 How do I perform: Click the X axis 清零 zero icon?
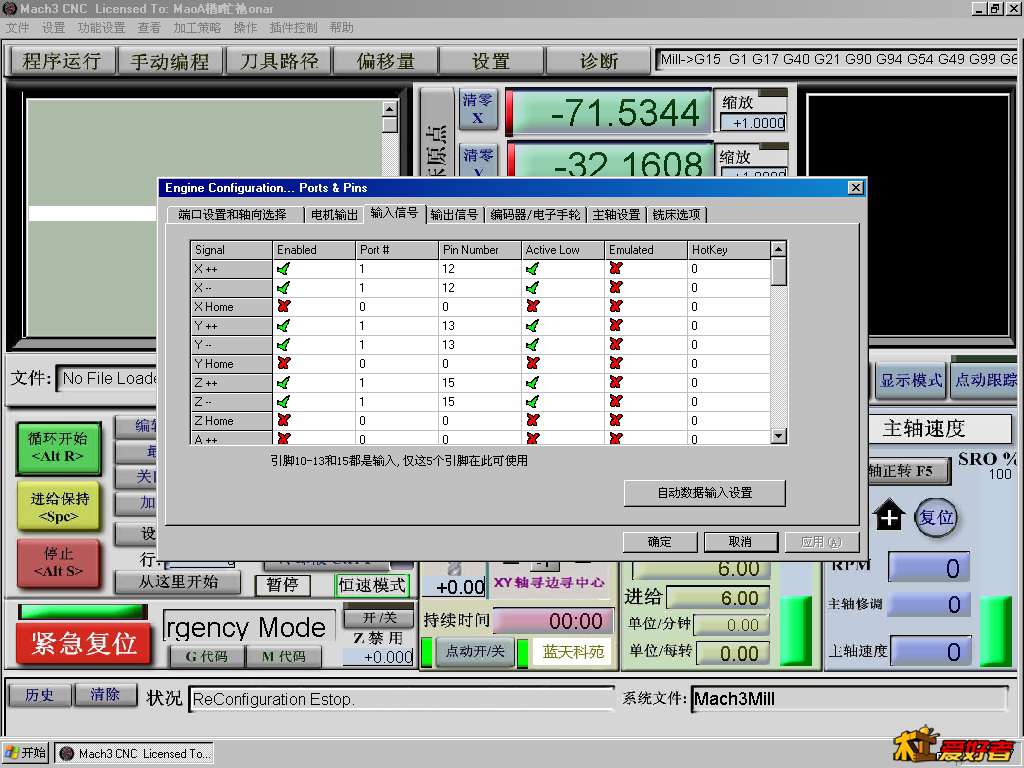[477, 109]
